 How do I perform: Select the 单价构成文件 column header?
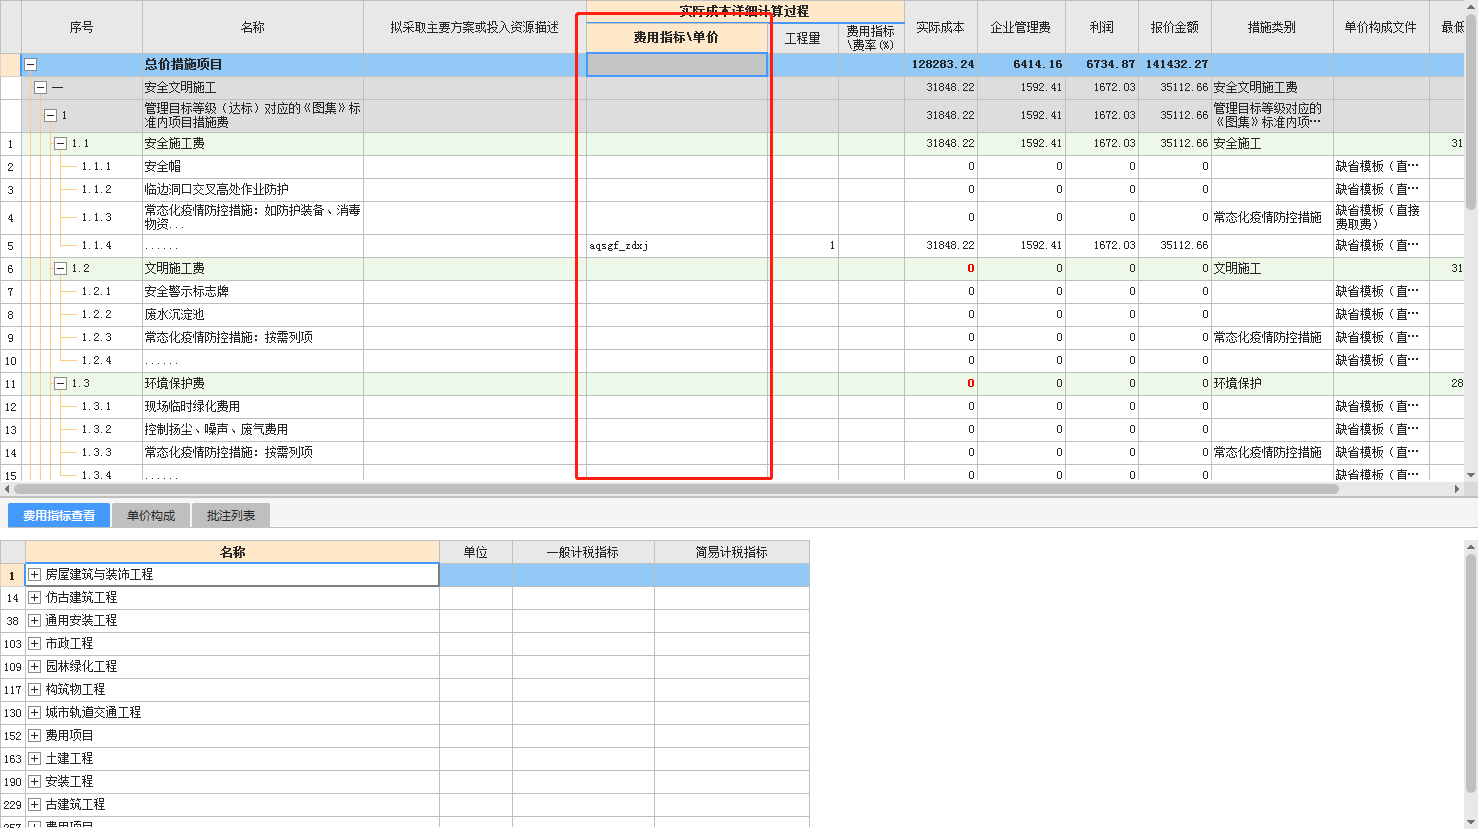tap(1381, 27)
